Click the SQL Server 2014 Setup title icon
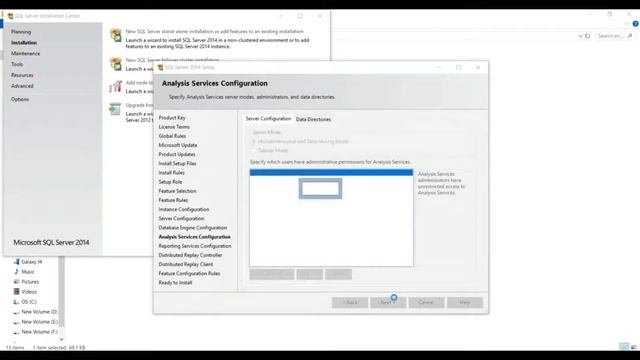 tap(160, 67)
